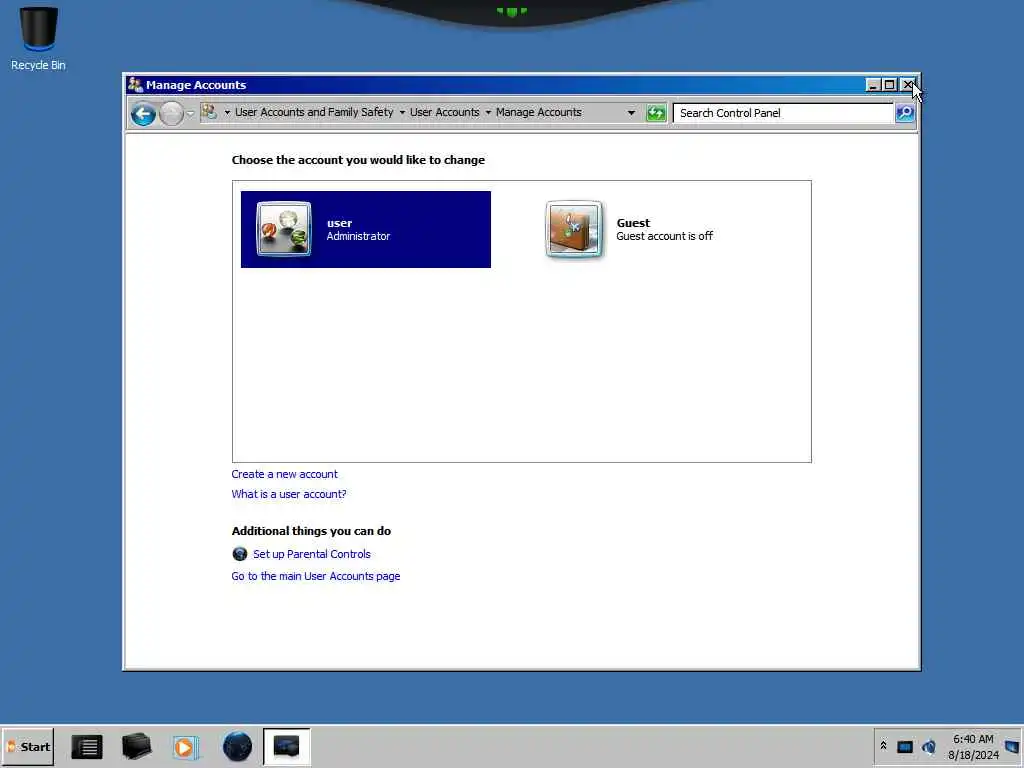The height and width of the screenshot is (768, 1024).
Task: Click the active Control Panel taskbar button
Action: pyautogui.click(x=287, y=746)
